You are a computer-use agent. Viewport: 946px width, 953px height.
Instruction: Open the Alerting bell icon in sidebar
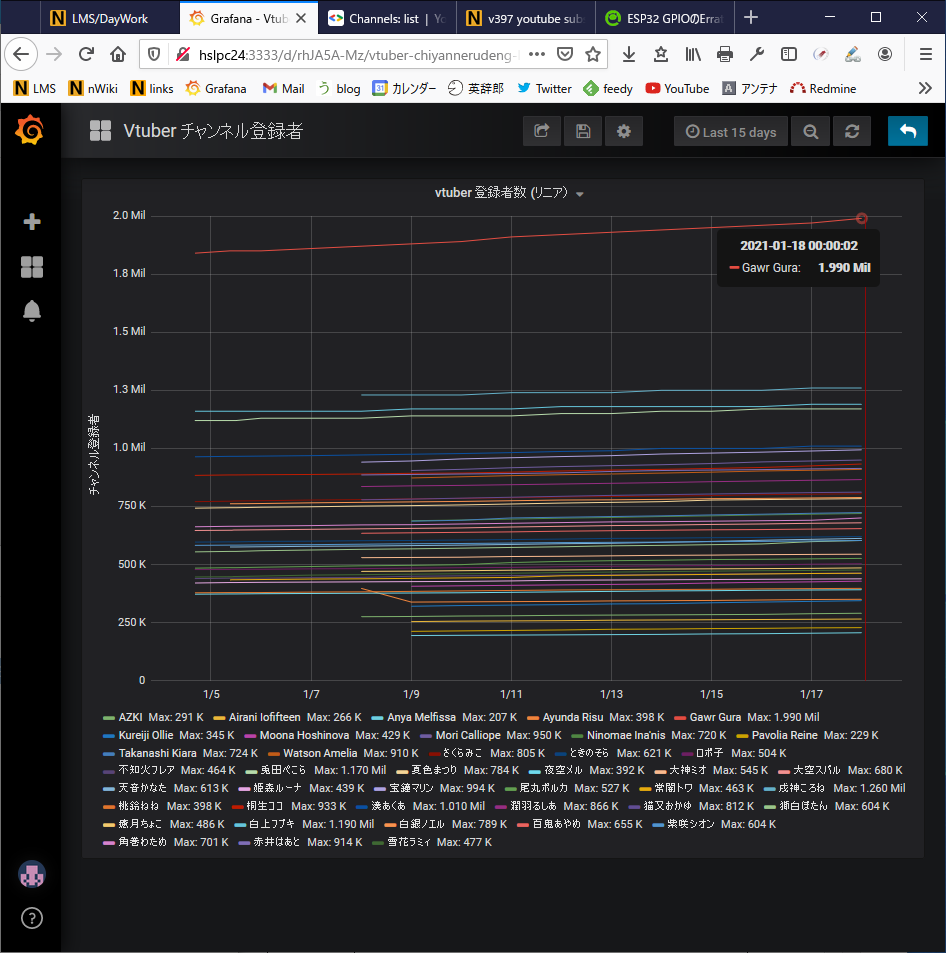coord(32,311)
